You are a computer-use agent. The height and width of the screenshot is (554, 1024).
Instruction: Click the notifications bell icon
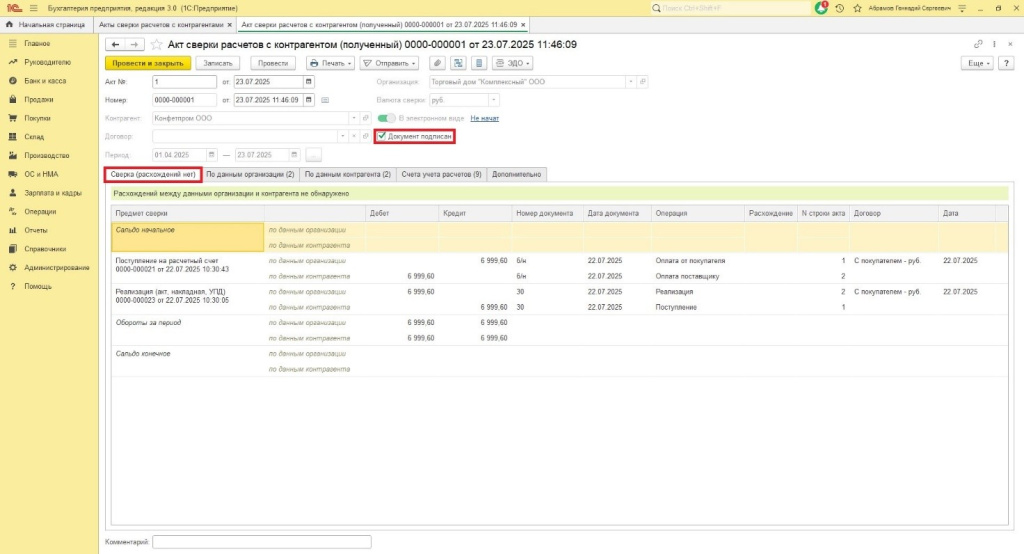(x=821, y=8)
